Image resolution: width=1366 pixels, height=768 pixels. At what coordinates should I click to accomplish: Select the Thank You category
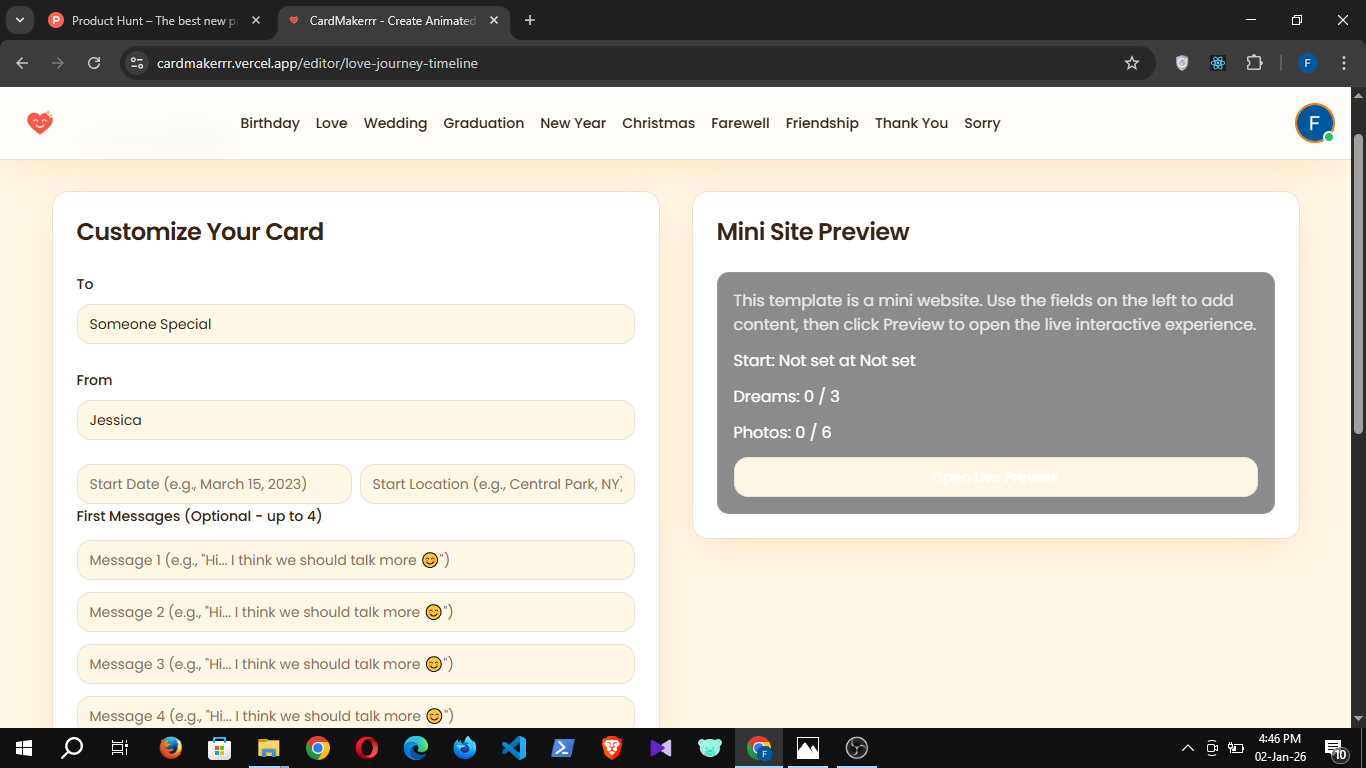click(911, 123)
